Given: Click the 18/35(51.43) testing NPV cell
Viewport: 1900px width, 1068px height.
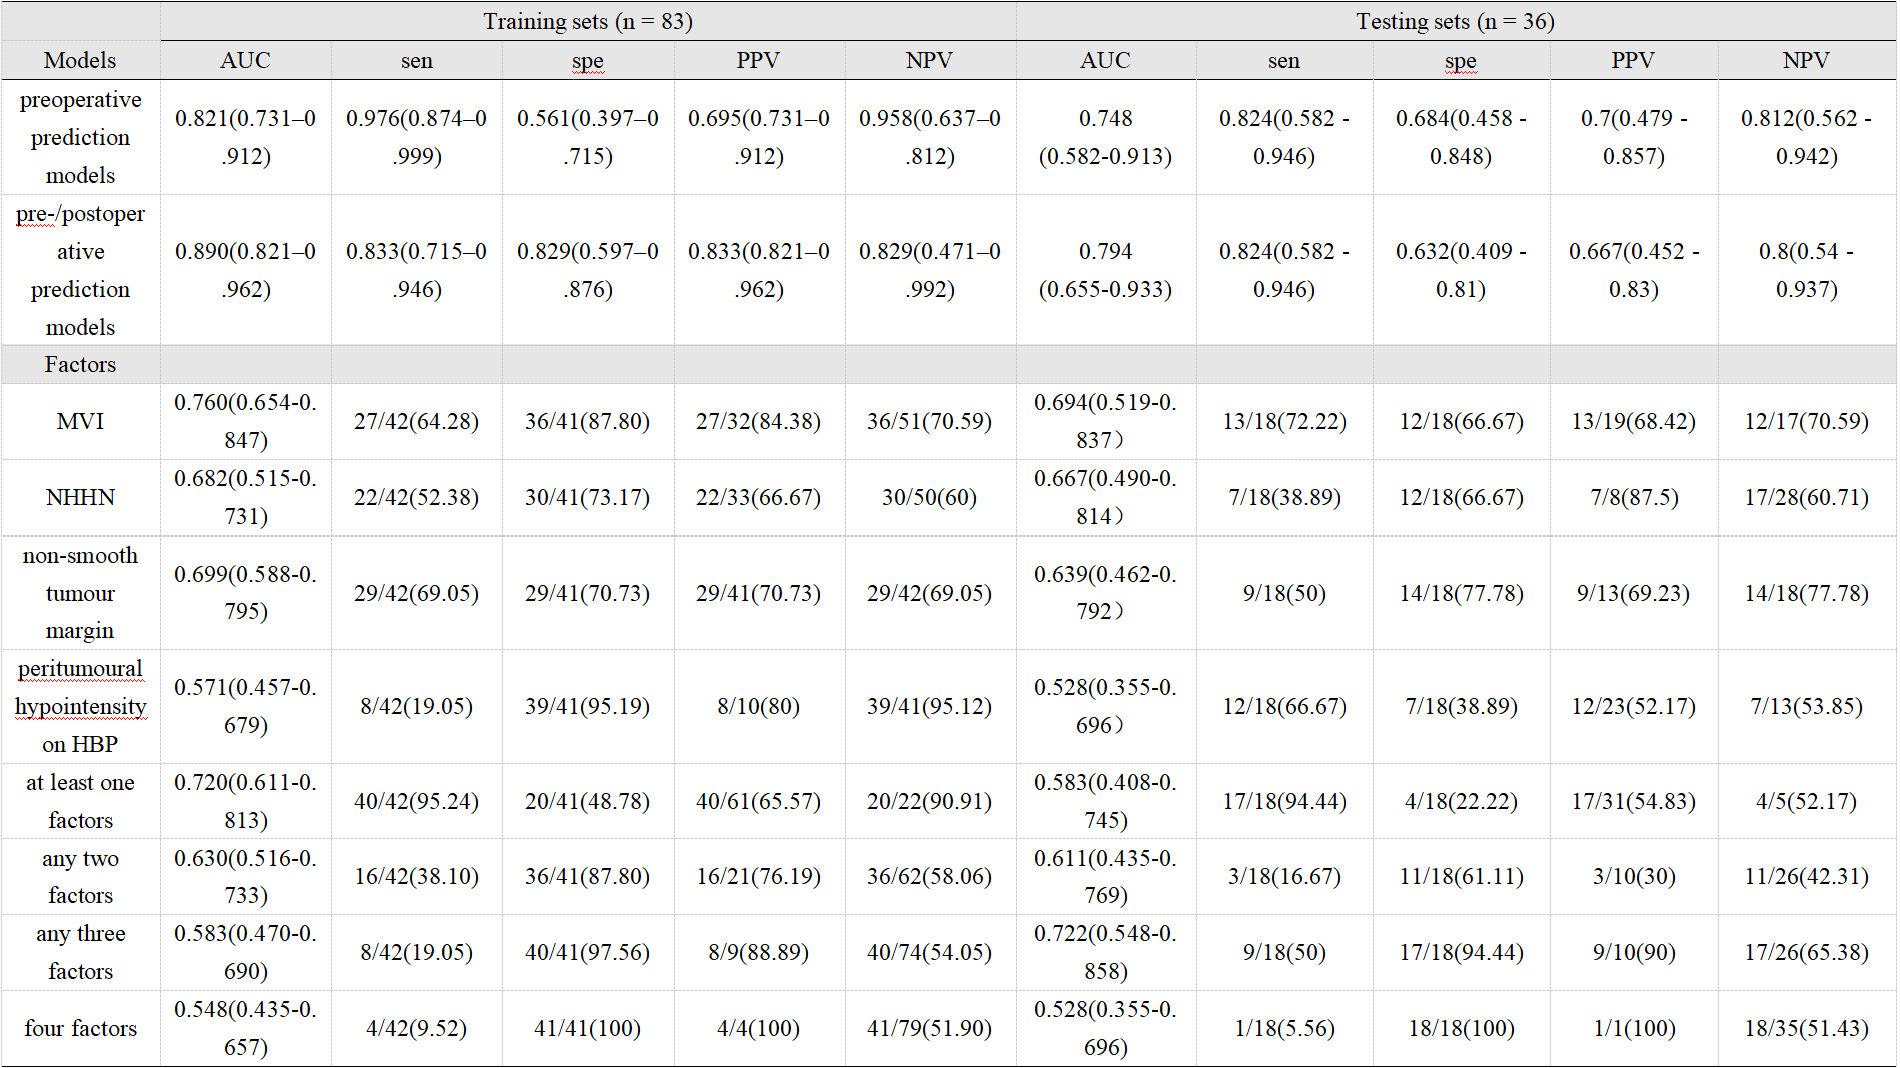Looking at the screenshot, I should tap(1806, 1028).
